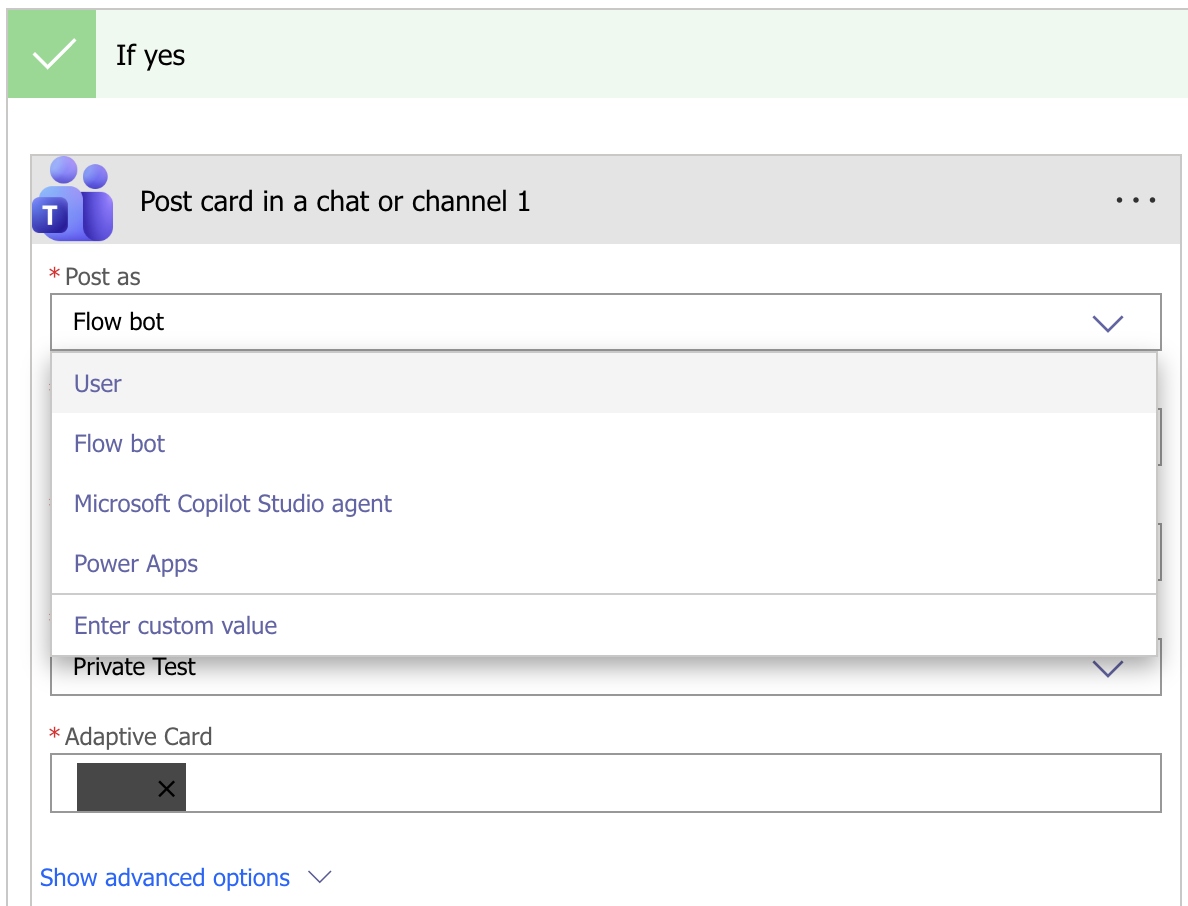The width and height of the screenshot is (1188, 906).
Task: Select User from the Post as list
Action: tap(98, 384)
